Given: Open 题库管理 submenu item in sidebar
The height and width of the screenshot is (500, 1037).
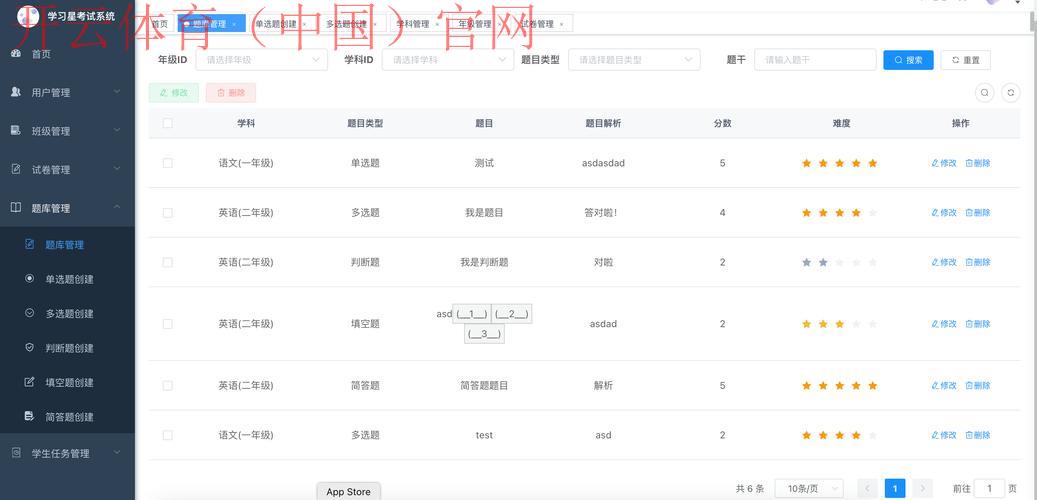Looking at the screenshot, I should click(x=65, y=245).
